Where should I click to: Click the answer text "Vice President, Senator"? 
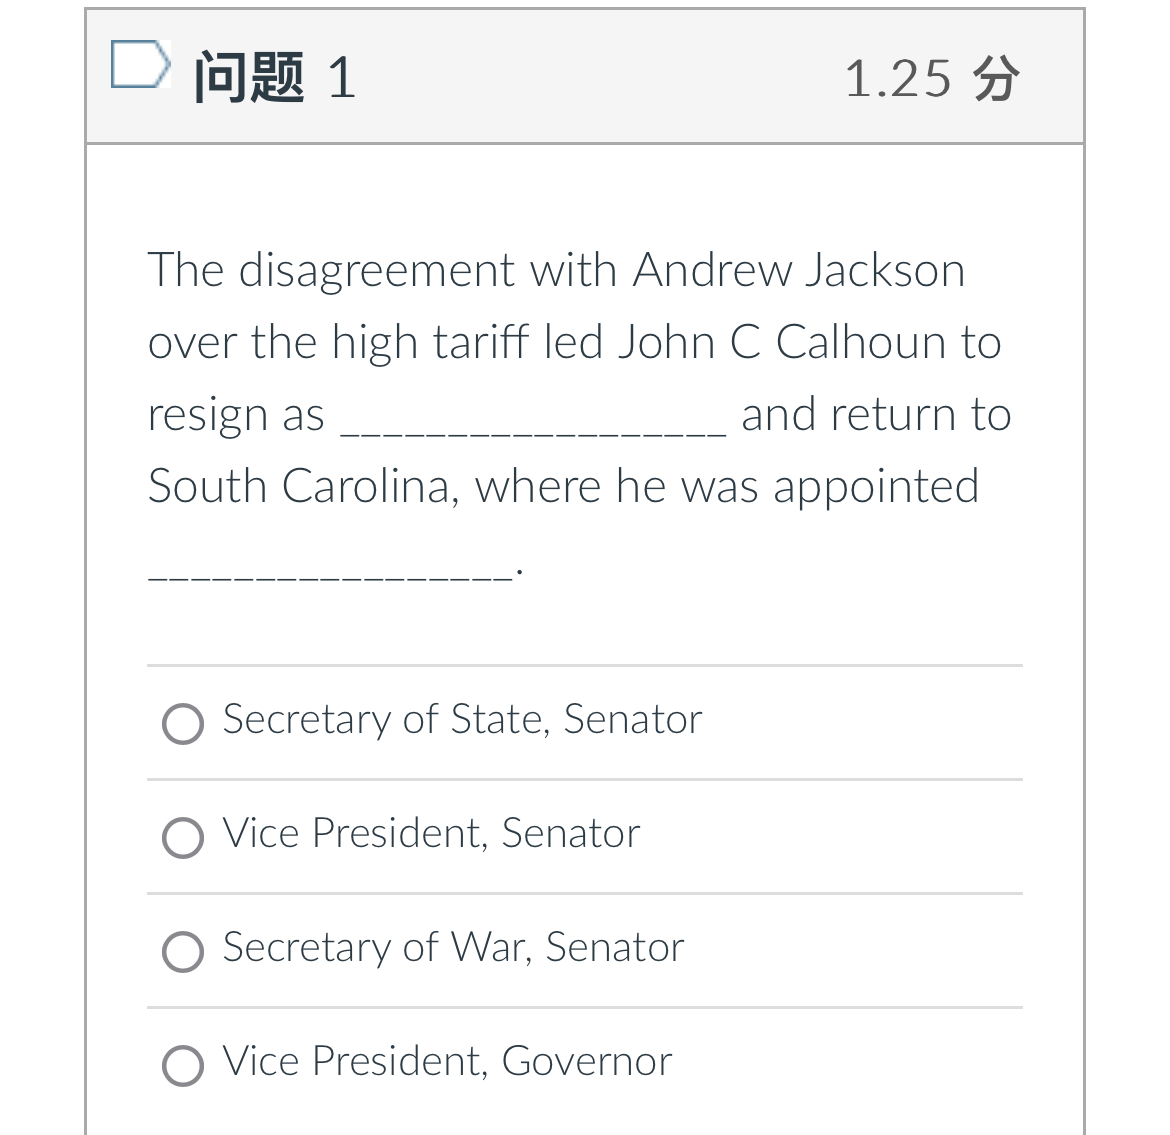coord(430,834)
